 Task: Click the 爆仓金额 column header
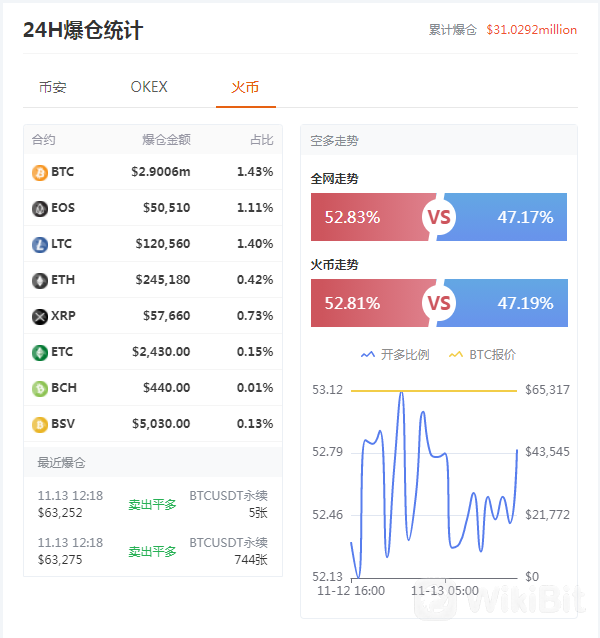(x=166, y=140)
